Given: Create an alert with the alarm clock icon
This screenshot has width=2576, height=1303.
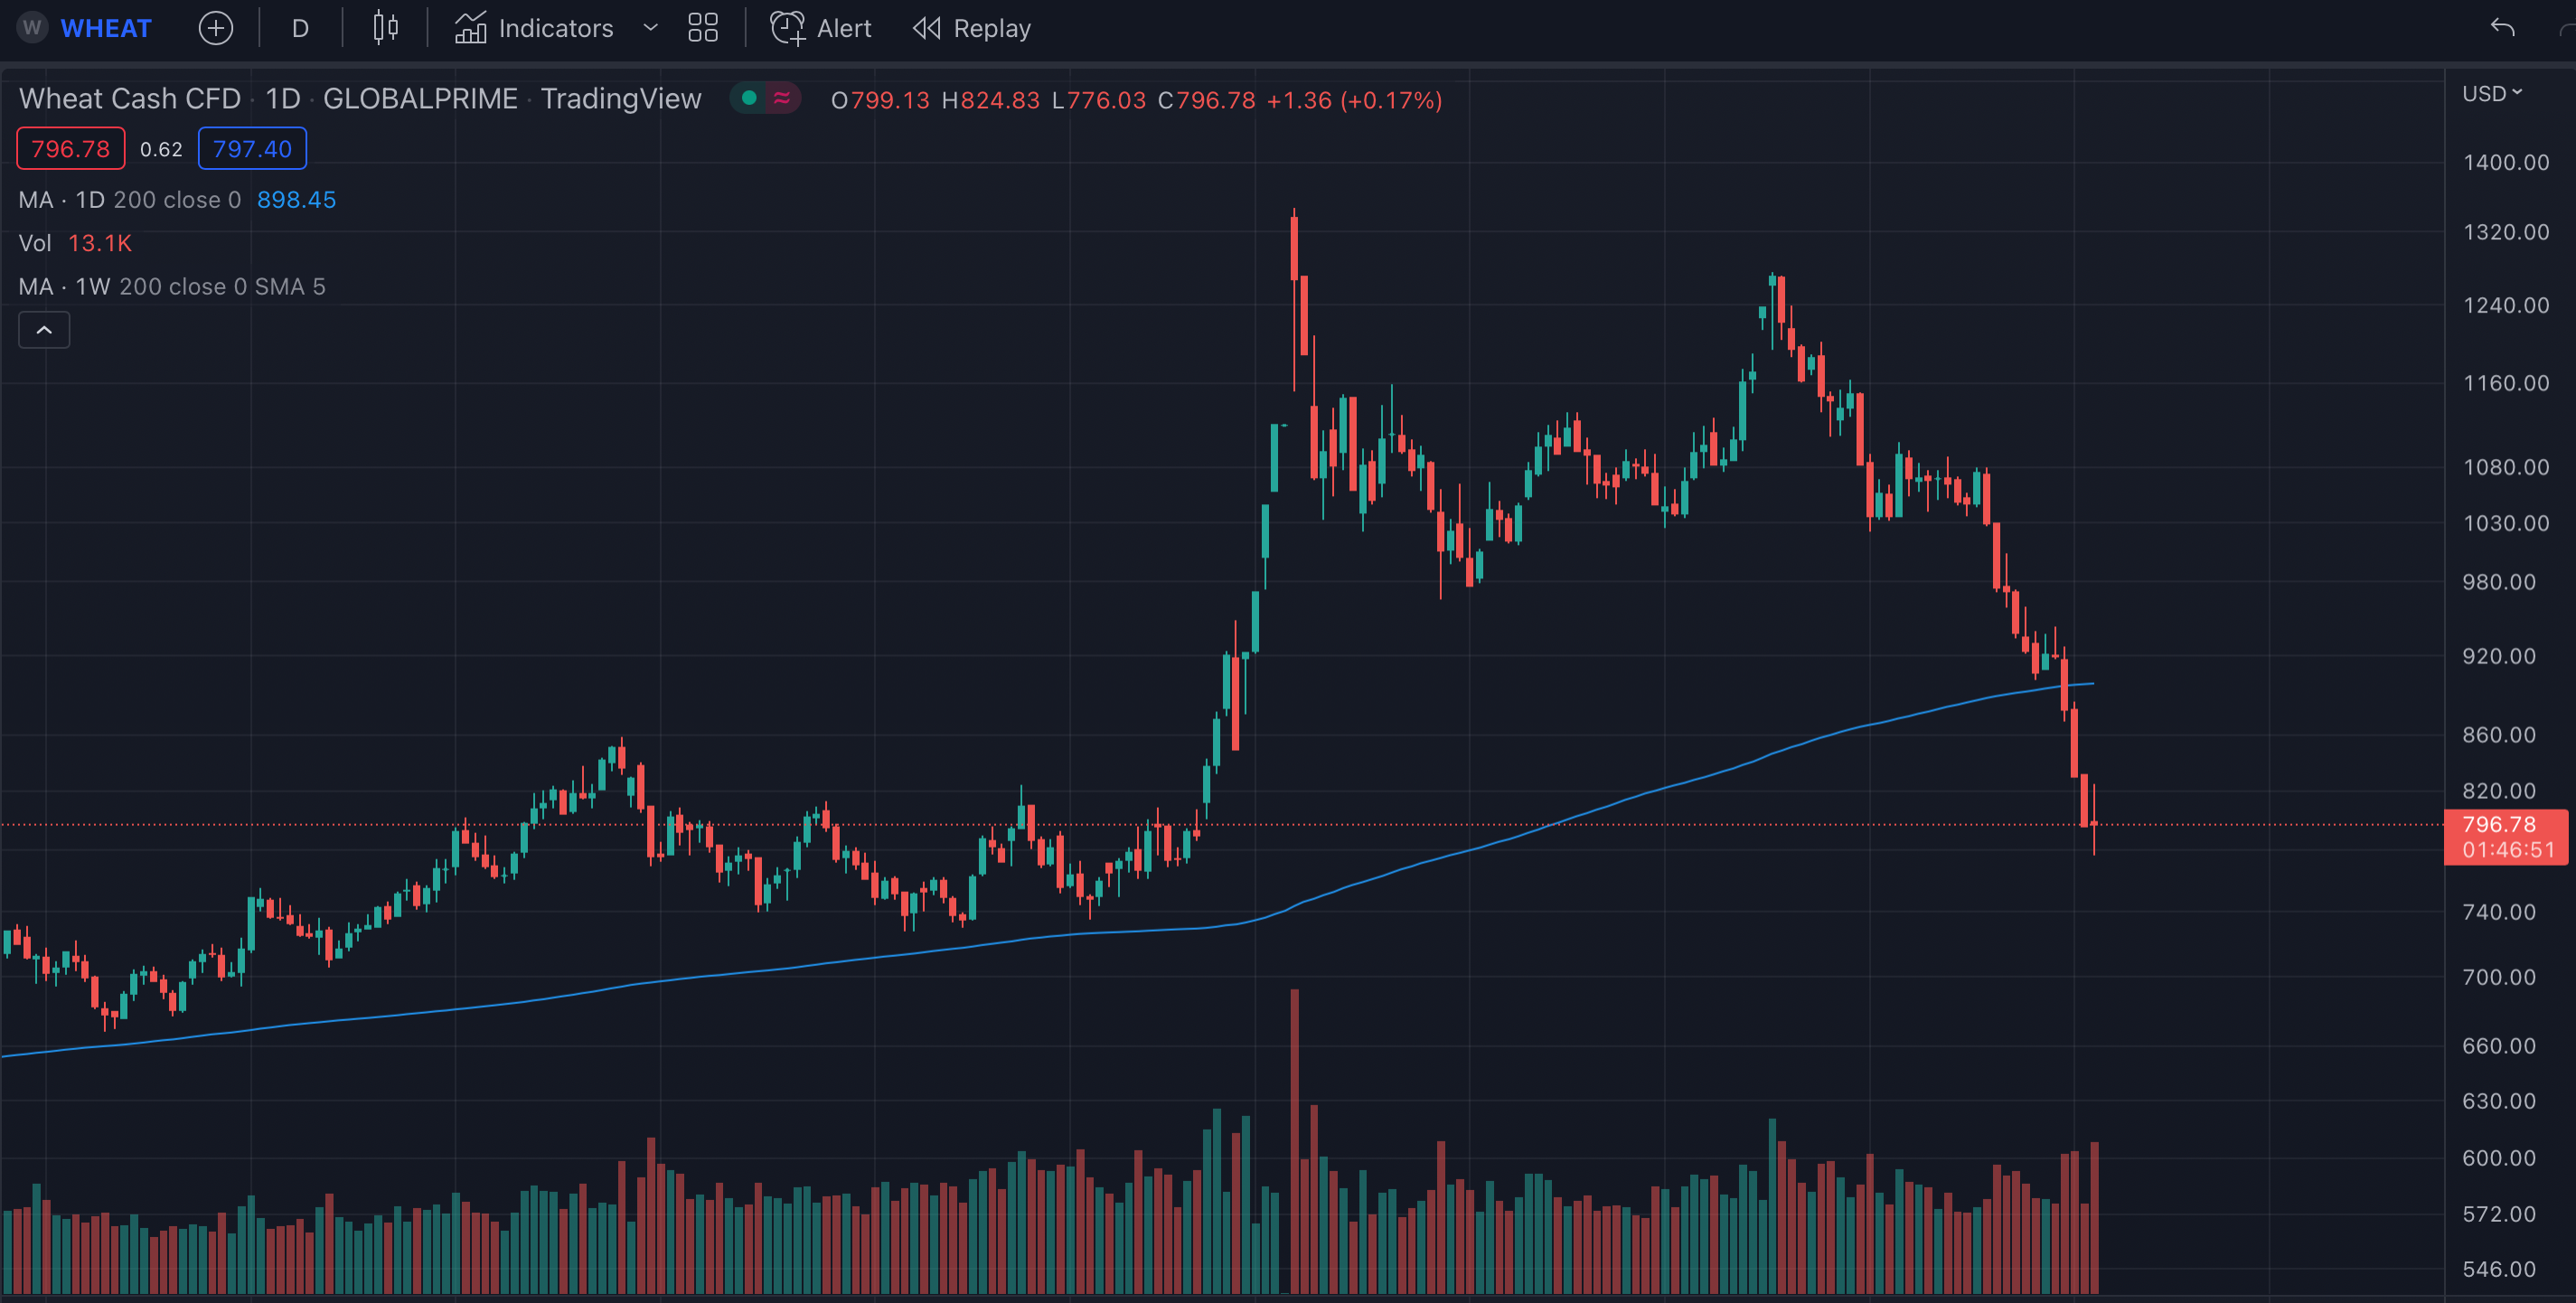Looking at the screenshot, I should [787, 28].
